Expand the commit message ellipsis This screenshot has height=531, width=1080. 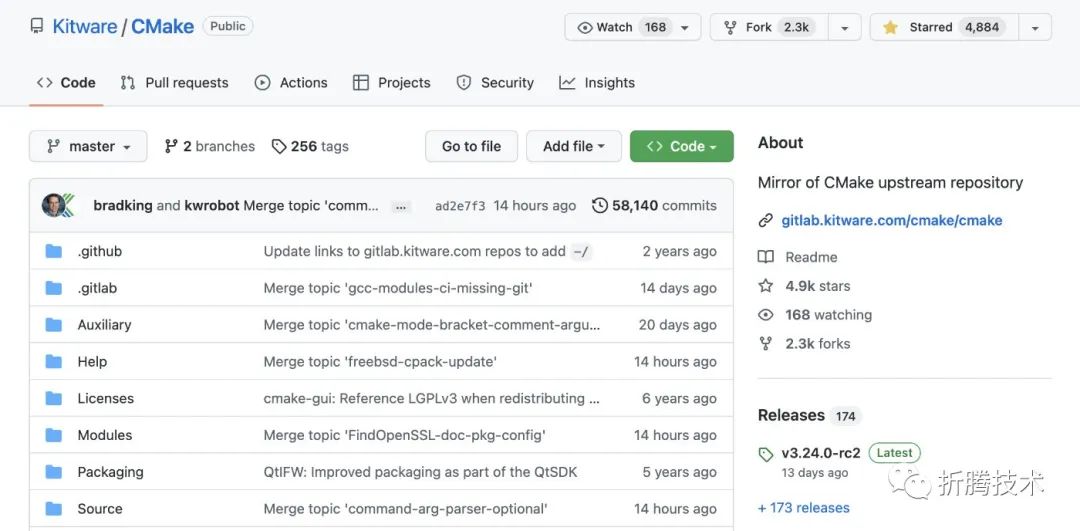401,206
